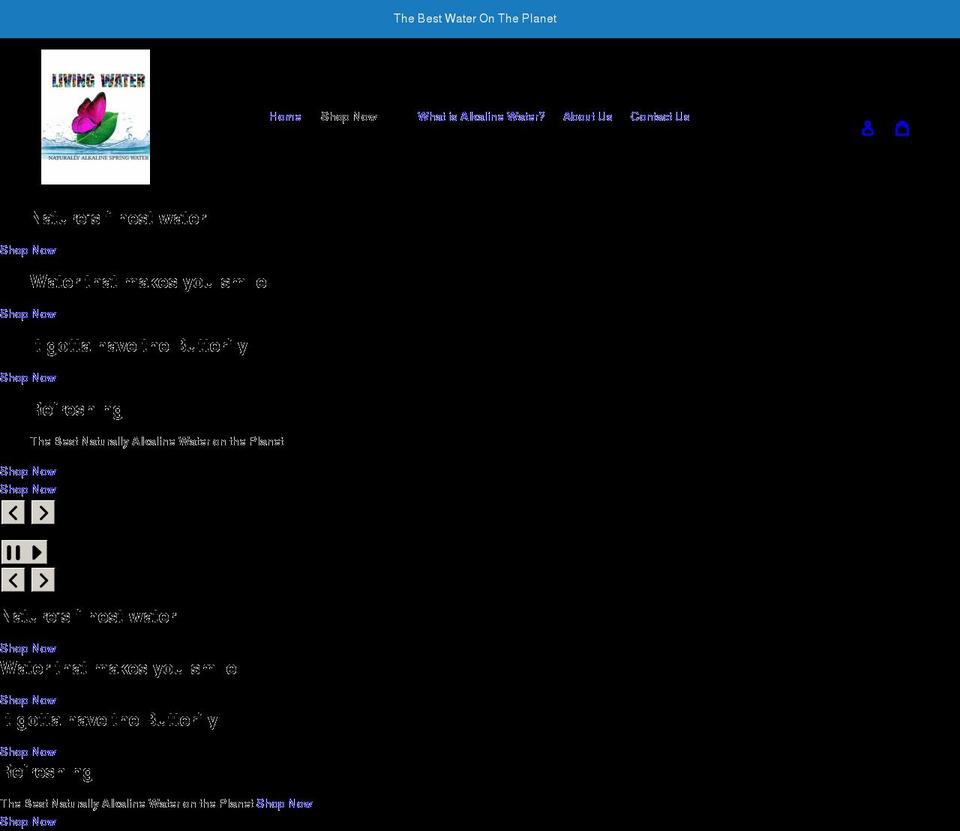Click Shop Now under Water that makes you smile
Screen dimensions: 960x831
(x=27, y=313)
